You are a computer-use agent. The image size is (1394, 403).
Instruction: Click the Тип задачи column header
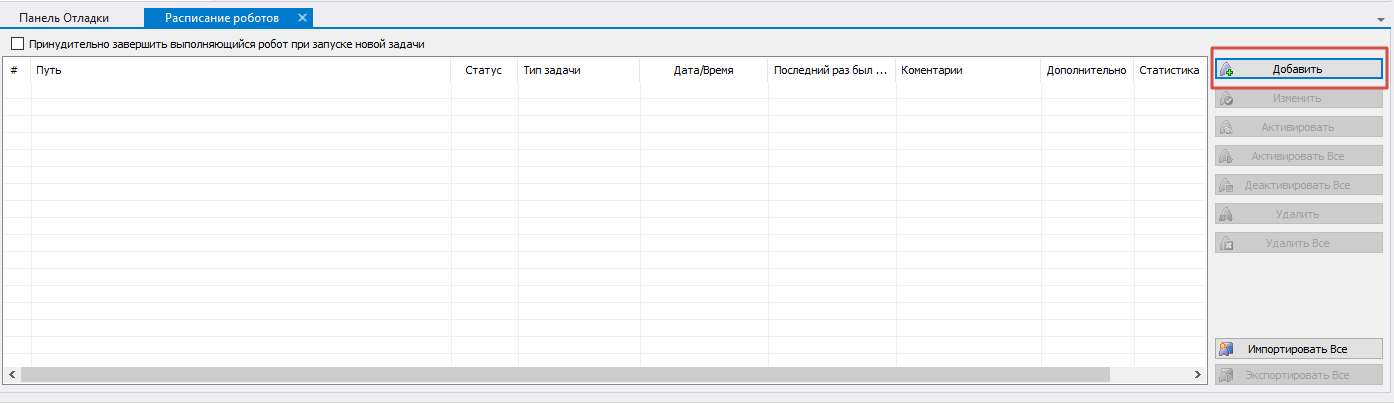579,70
